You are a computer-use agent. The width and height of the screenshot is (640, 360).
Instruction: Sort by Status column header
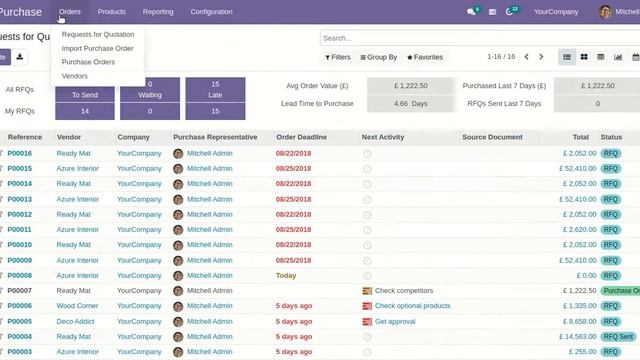tap(611, 137)
